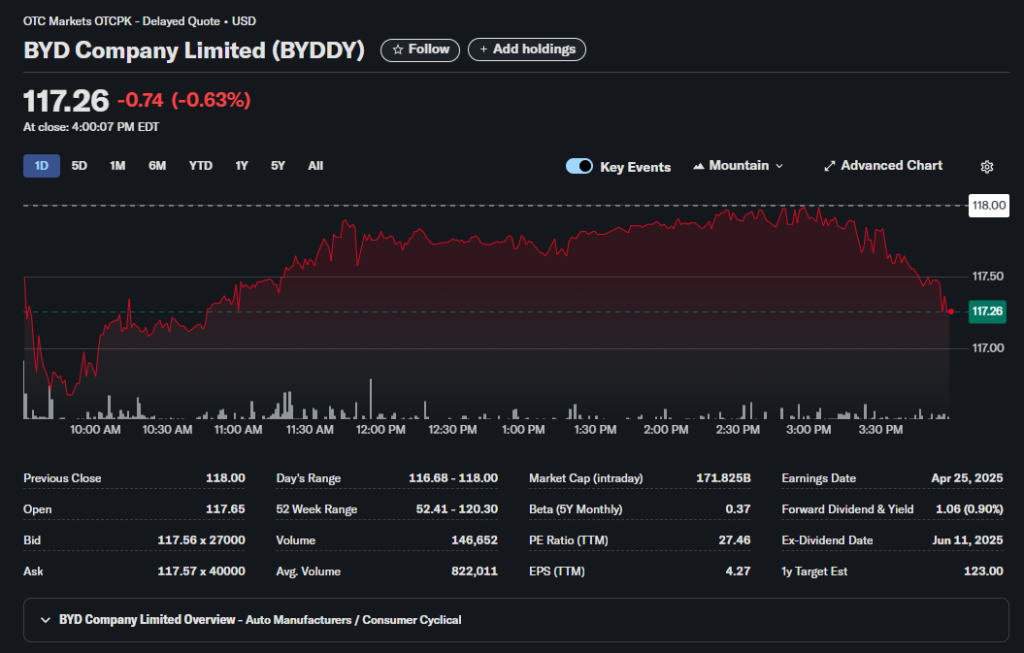Screen dimensions: 1024x653
Task: Select the 1D time range tab
Action: coord(41,166)
